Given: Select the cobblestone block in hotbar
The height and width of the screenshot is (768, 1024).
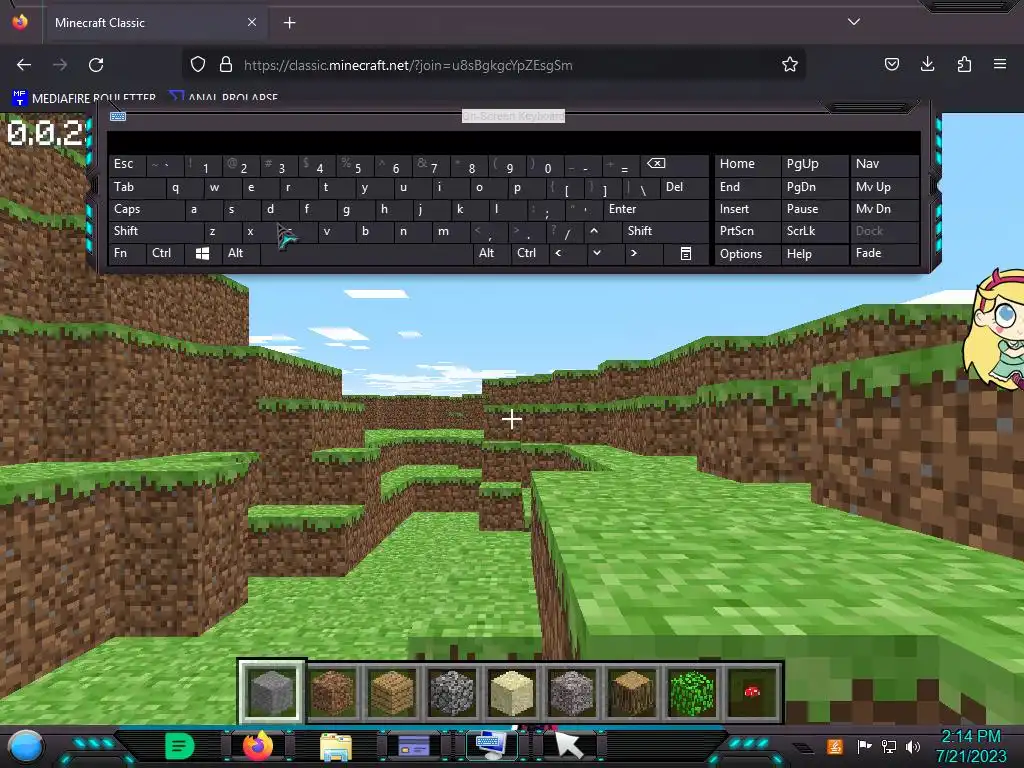Looking at the screenshot, I should tap(452, 692).
